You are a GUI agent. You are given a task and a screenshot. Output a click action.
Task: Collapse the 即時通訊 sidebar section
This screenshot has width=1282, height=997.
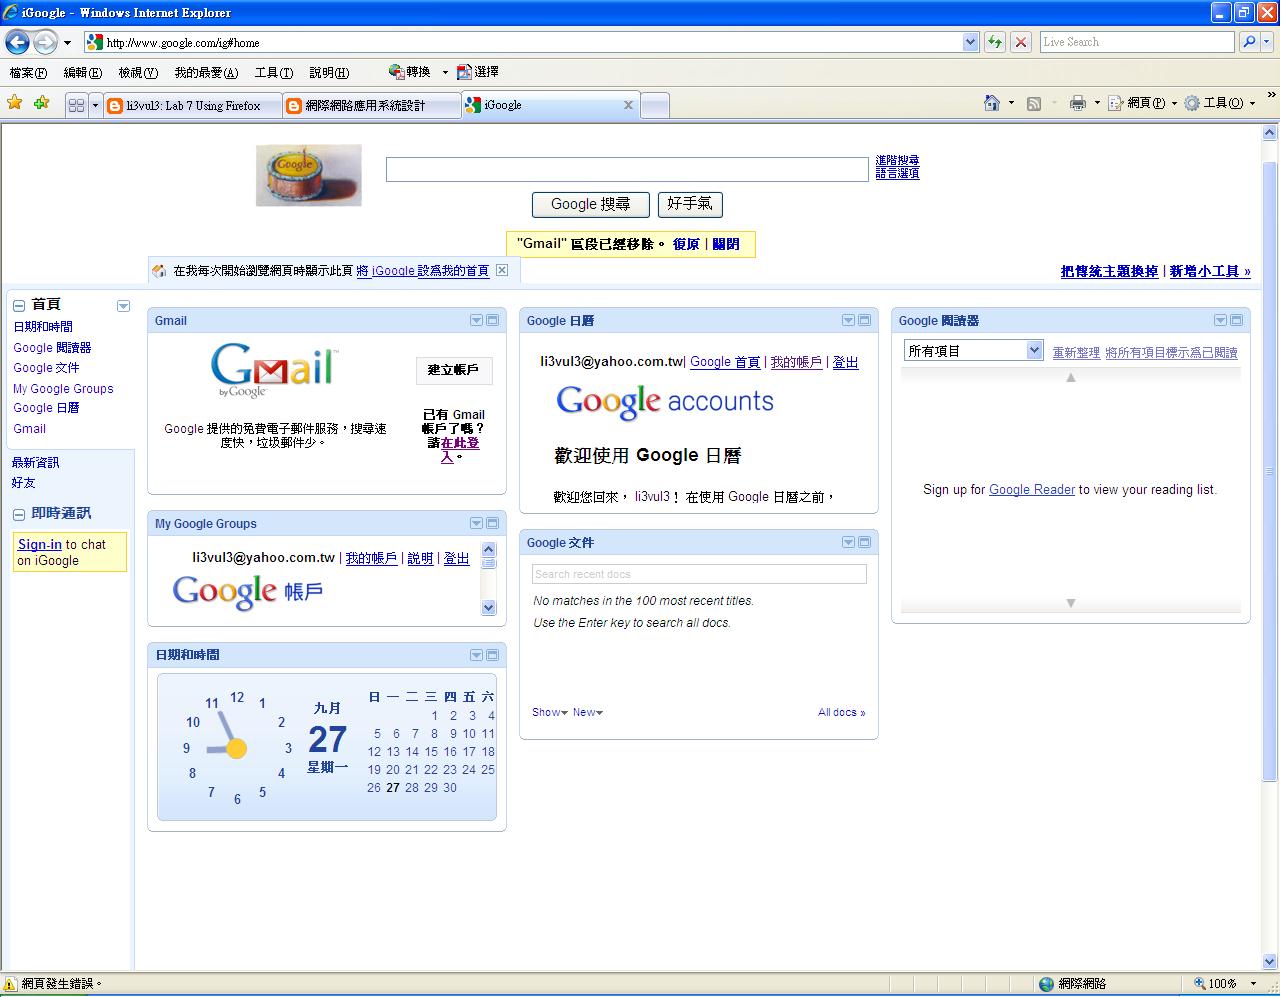tap(19, 514)
